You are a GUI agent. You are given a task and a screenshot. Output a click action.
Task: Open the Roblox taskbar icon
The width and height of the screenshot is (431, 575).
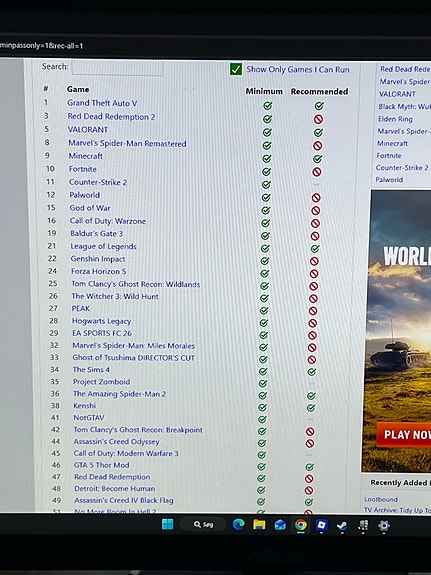pyautogui.click(x=321, y=525)
